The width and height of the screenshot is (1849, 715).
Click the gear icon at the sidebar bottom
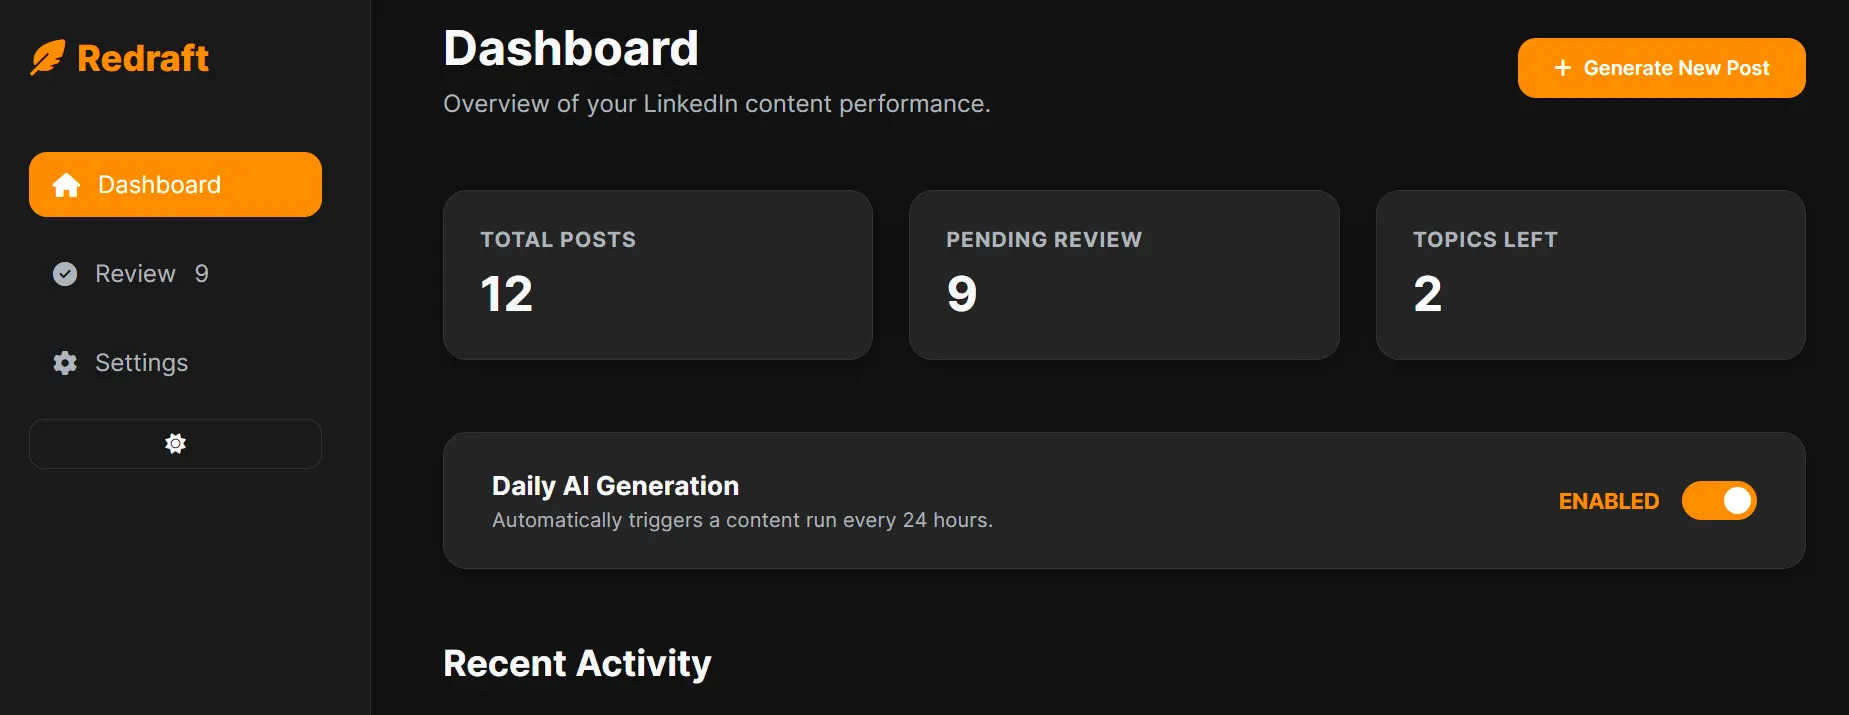(174, 443)
